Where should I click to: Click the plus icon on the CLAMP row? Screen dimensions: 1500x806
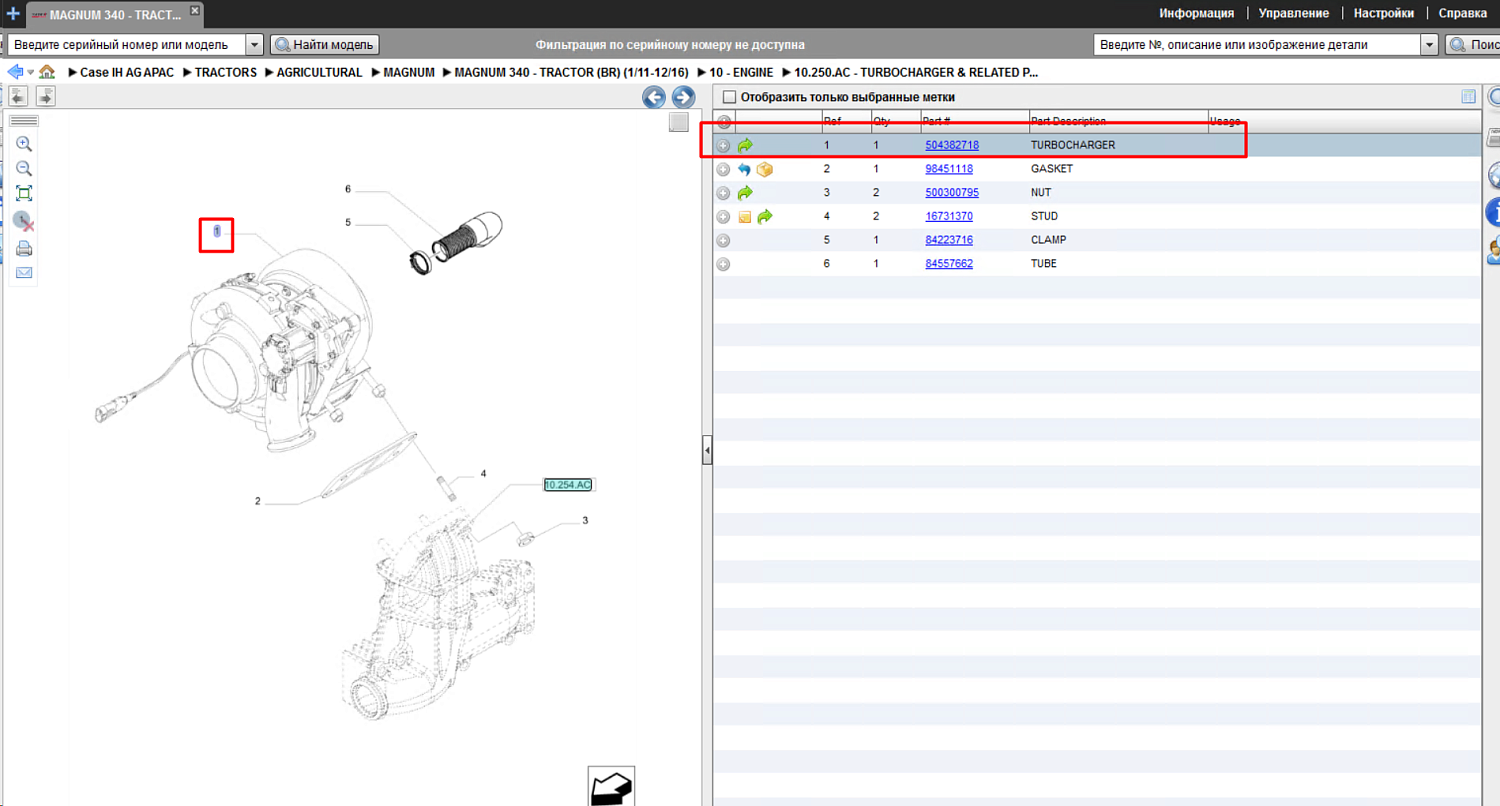[x=723, y=240]
